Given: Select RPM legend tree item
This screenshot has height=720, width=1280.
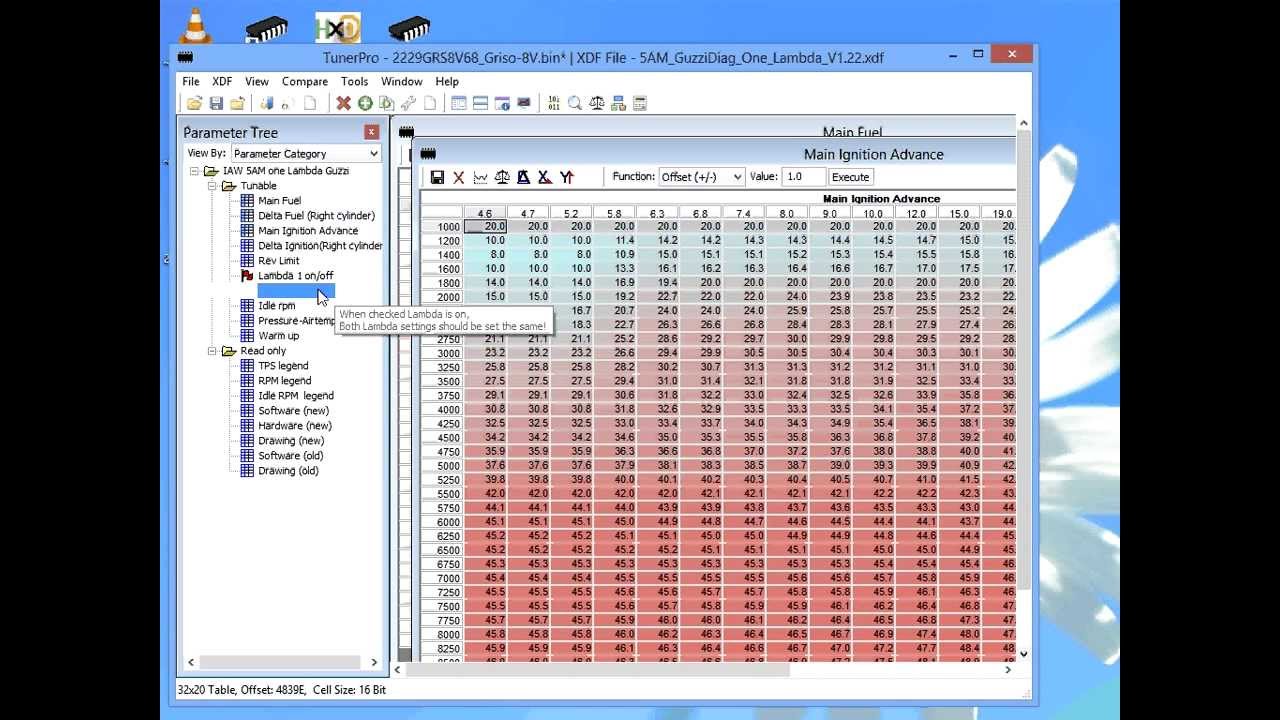Looking at the screenshot, I should 284,381.
